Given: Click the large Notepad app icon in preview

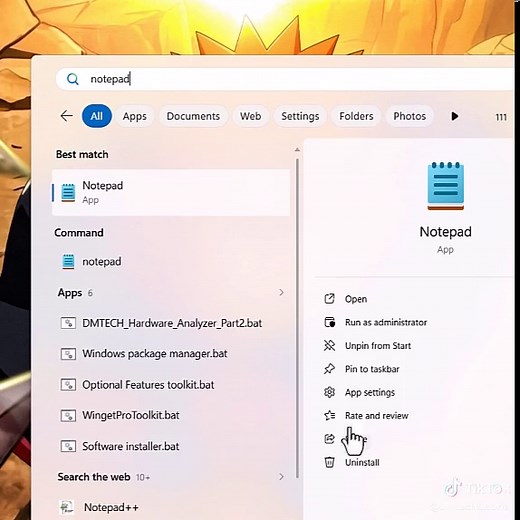Looking at the screenshot, I should (446, 186).
